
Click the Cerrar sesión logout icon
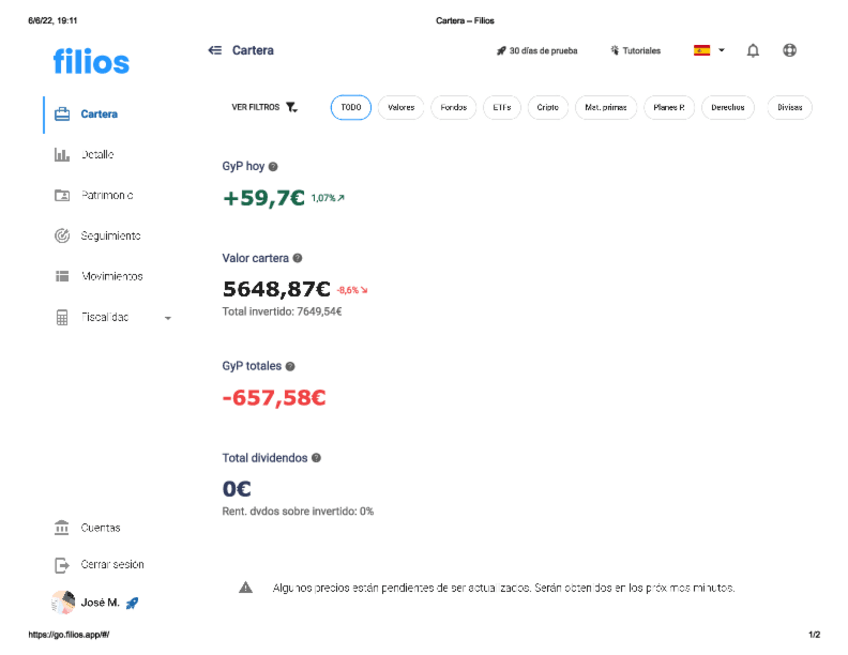pos(62,565)
